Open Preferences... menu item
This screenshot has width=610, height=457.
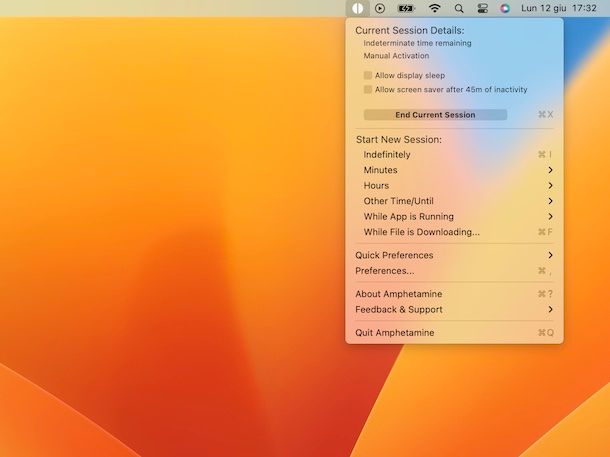coord(454,271)
